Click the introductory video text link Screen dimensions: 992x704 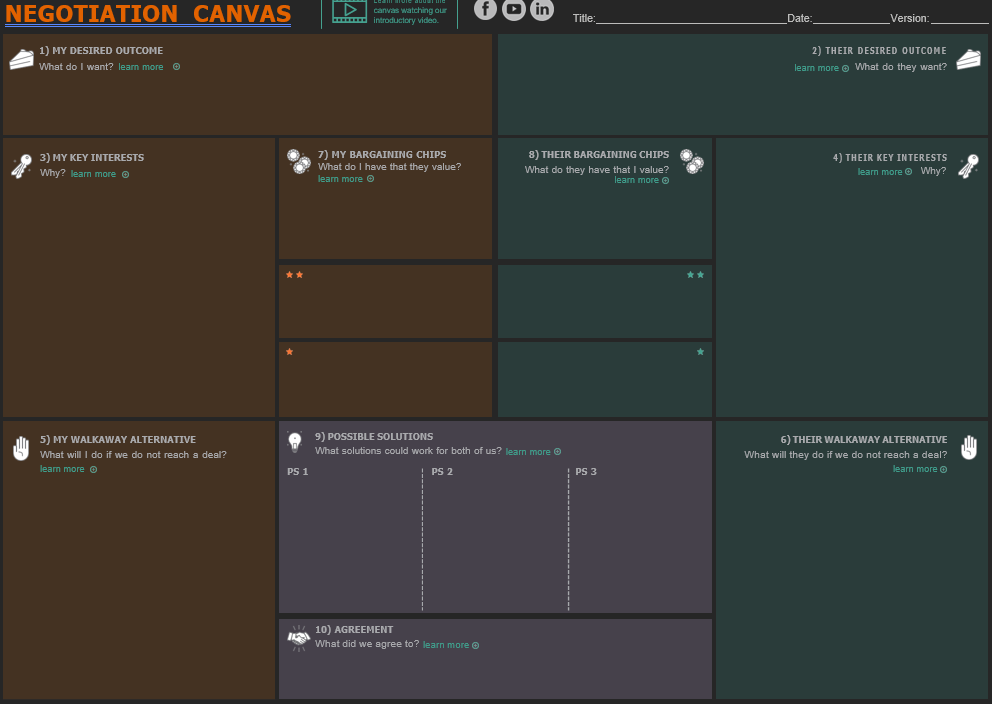tap(410, 11)
